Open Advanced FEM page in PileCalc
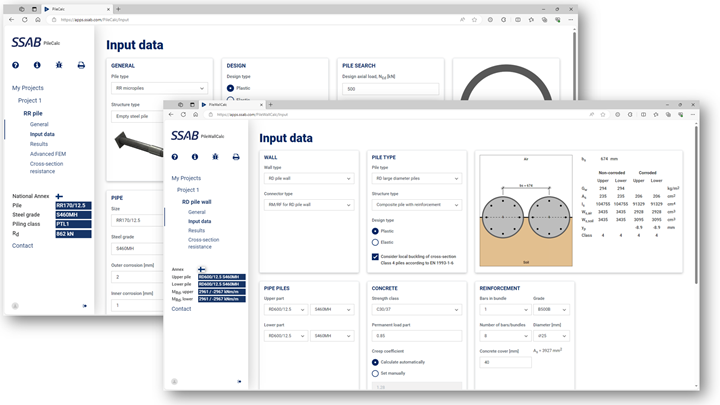 click(48, 154)
